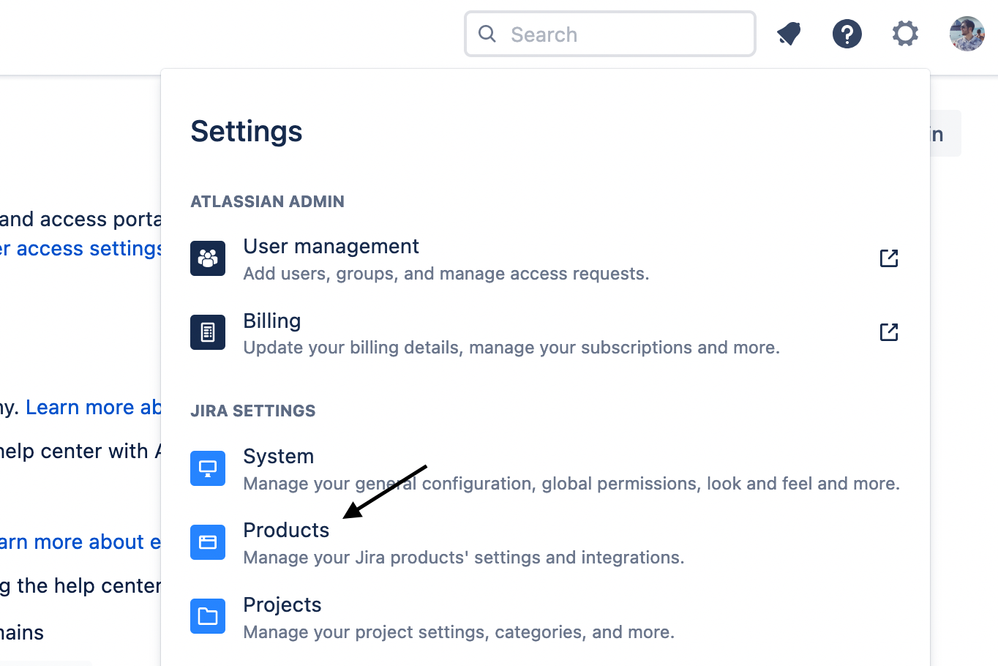Open notifications bell icon

coord(789,34)
